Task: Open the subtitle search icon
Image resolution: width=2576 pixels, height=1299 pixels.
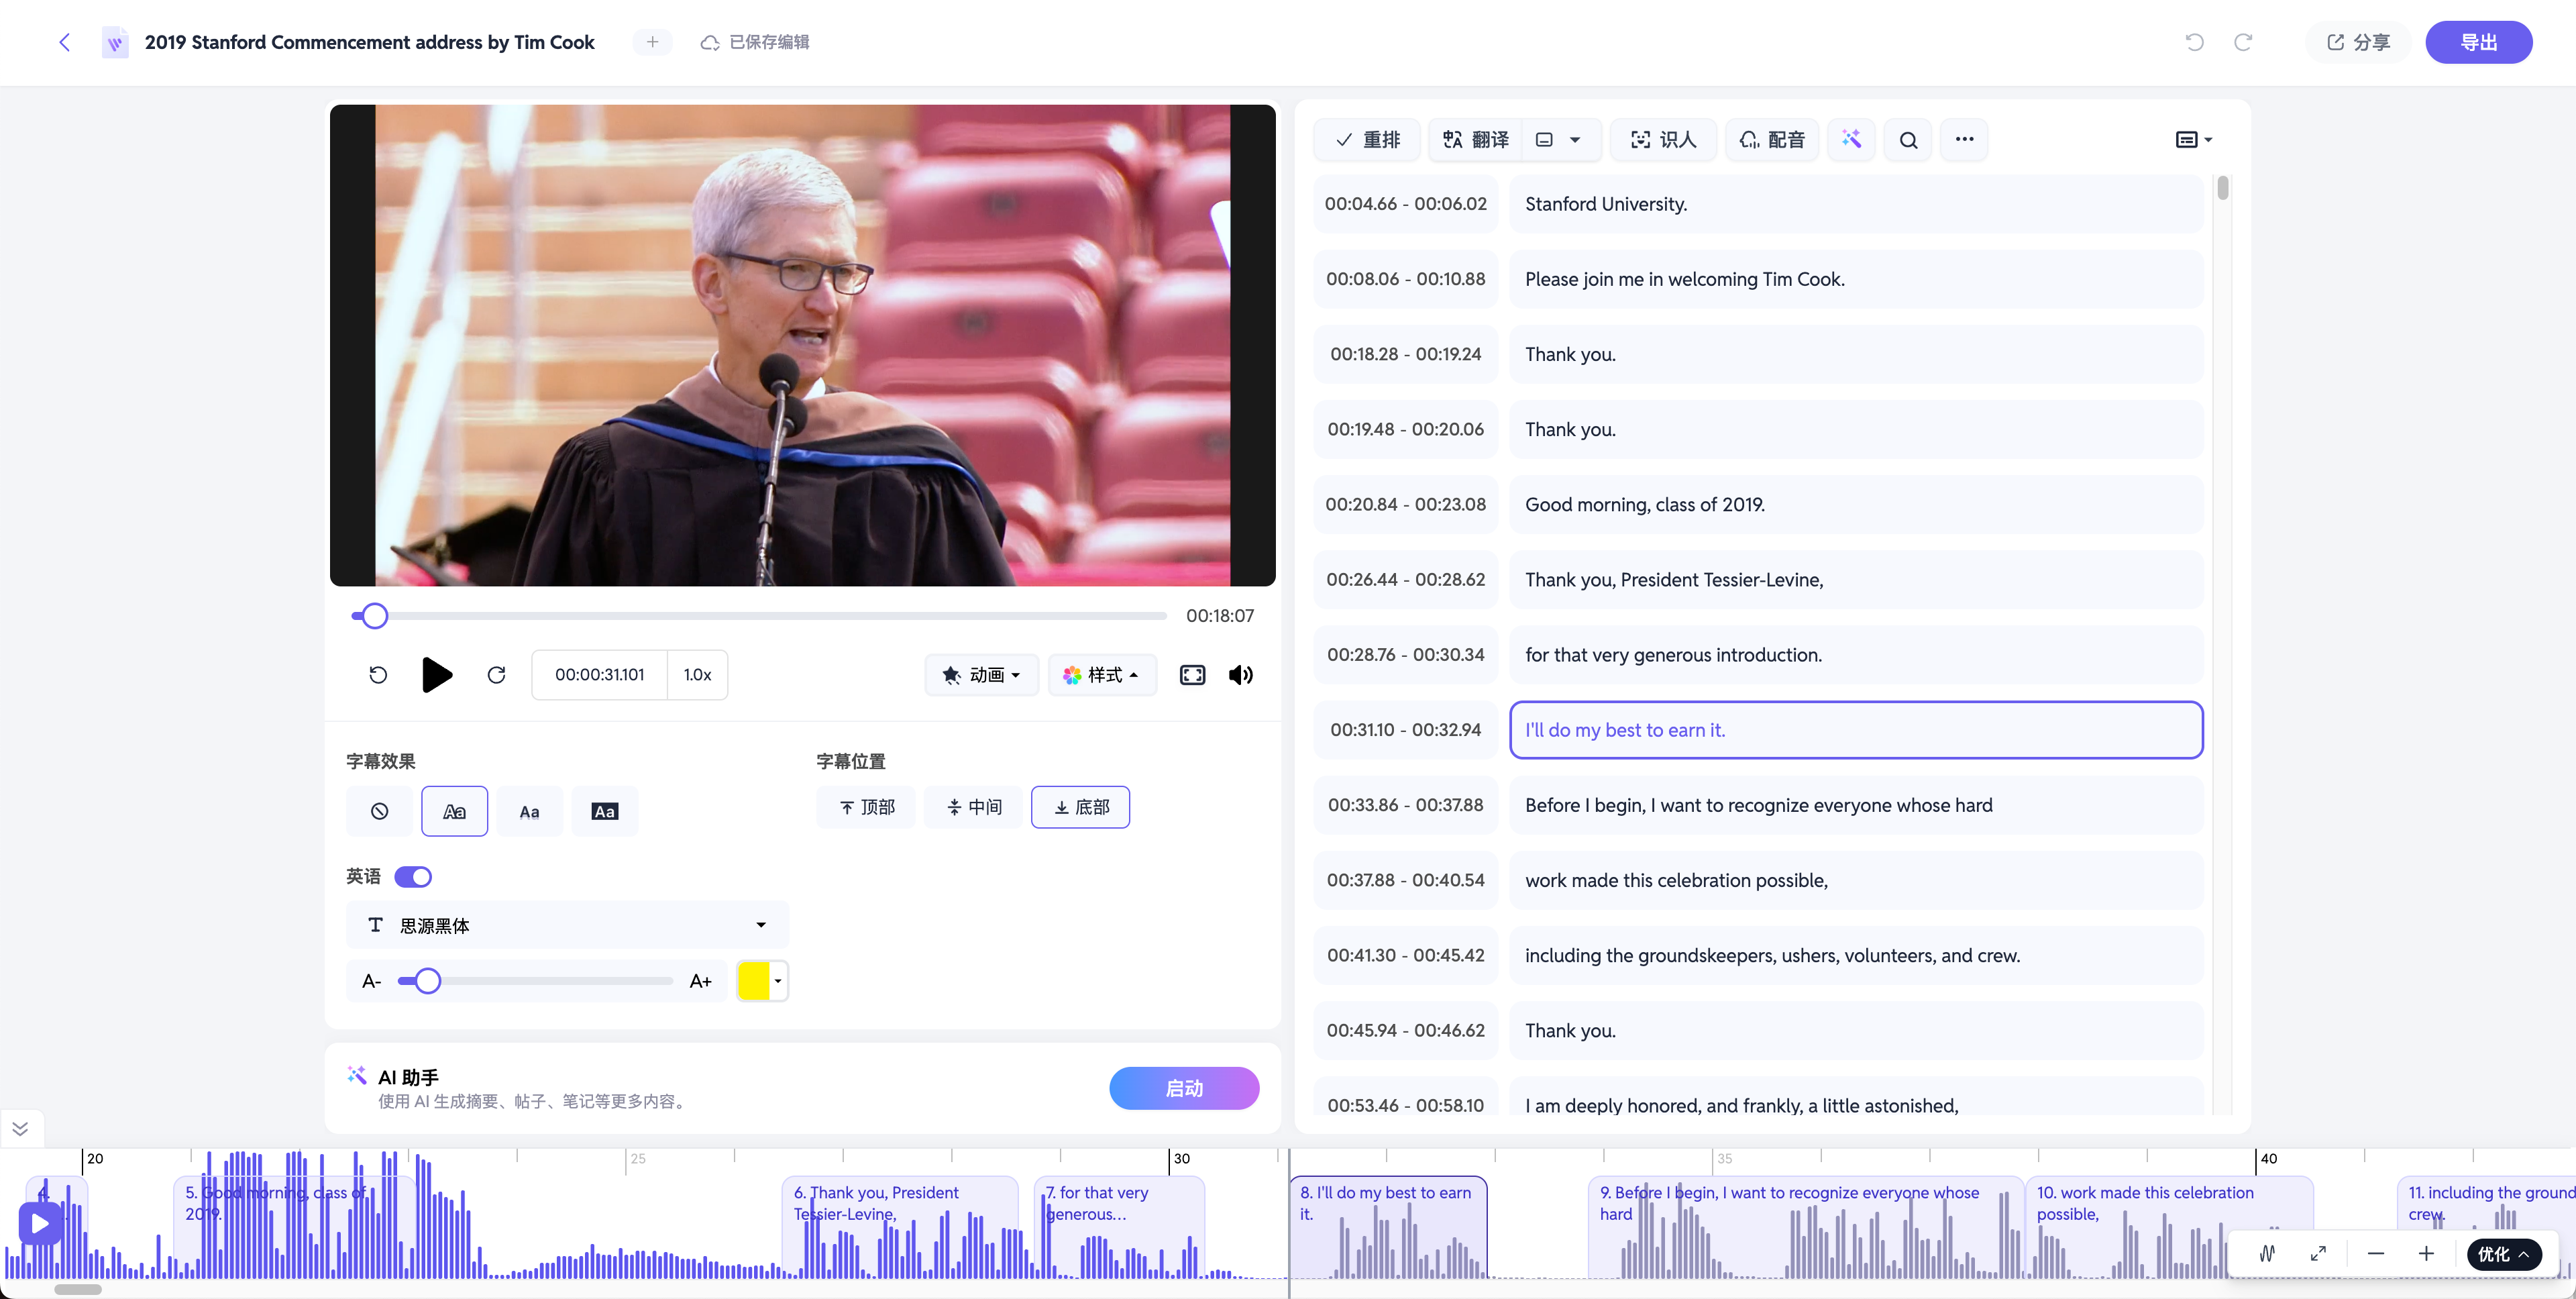Action: coord(1908,140)
